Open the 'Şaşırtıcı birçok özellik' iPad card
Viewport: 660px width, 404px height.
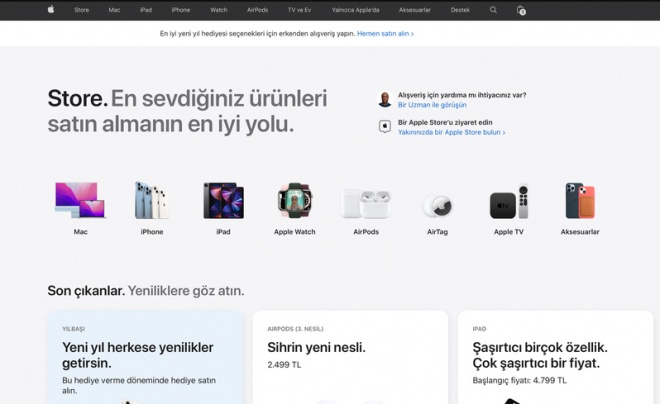click(x=556, y=357)
